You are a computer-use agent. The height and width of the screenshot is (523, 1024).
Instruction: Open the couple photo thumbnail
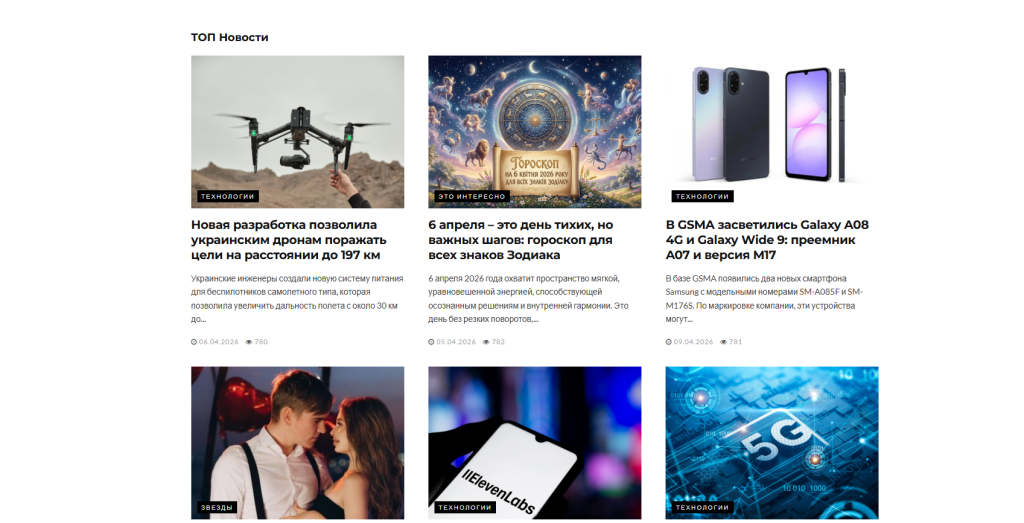click(298, 443)
